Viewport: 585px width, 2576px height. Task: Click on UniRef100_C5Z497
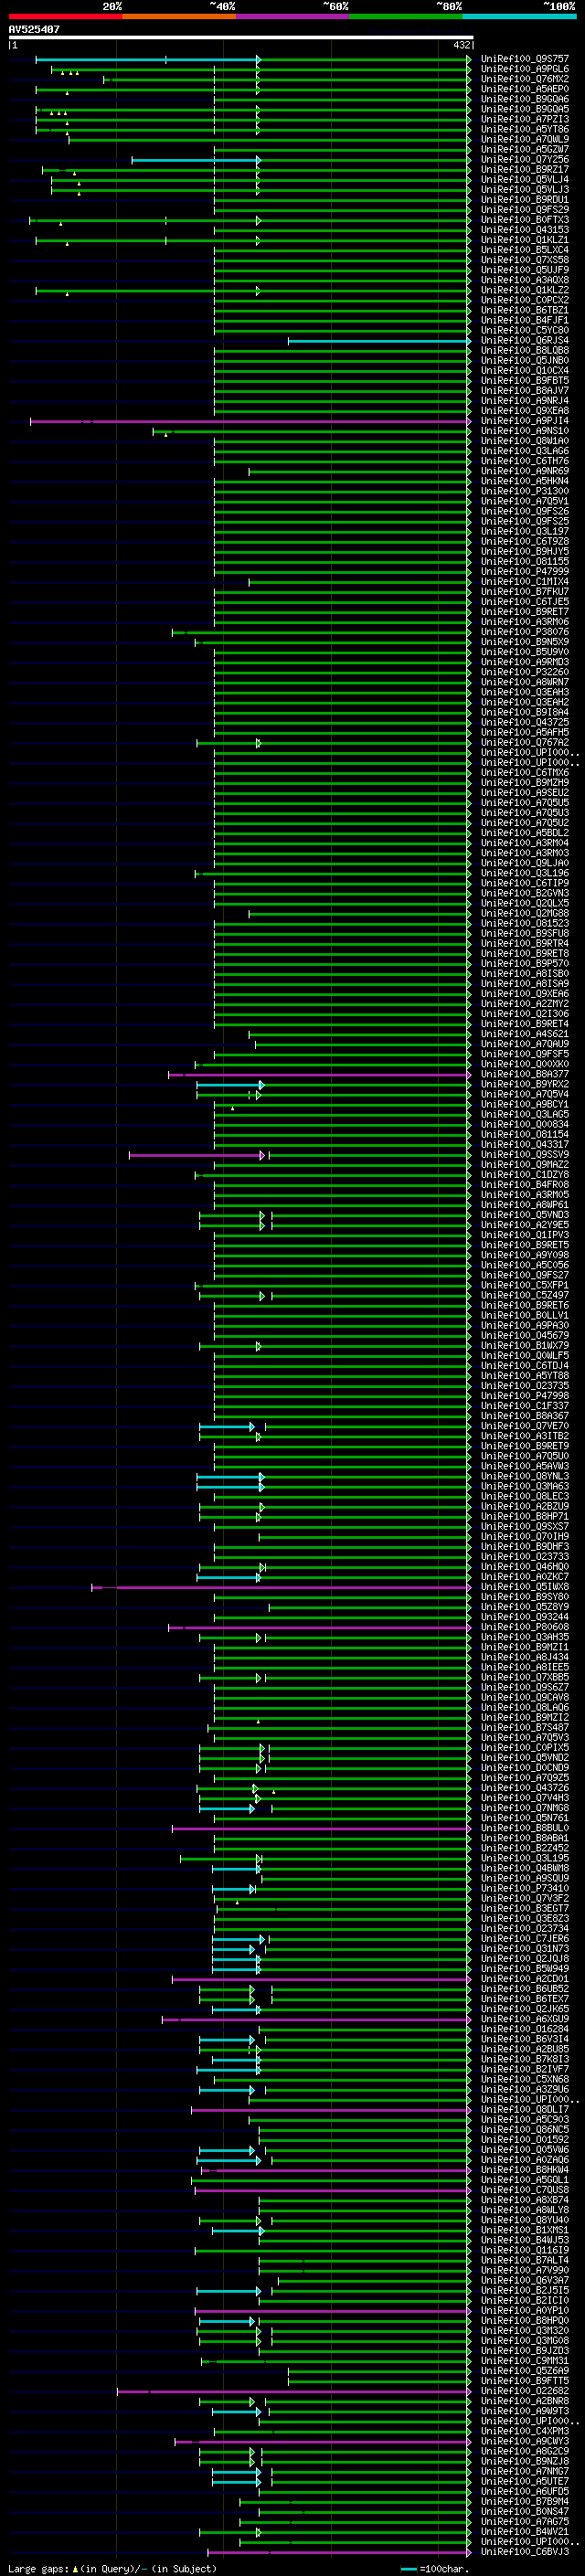pyautogui.click(x=524, y=1296)
